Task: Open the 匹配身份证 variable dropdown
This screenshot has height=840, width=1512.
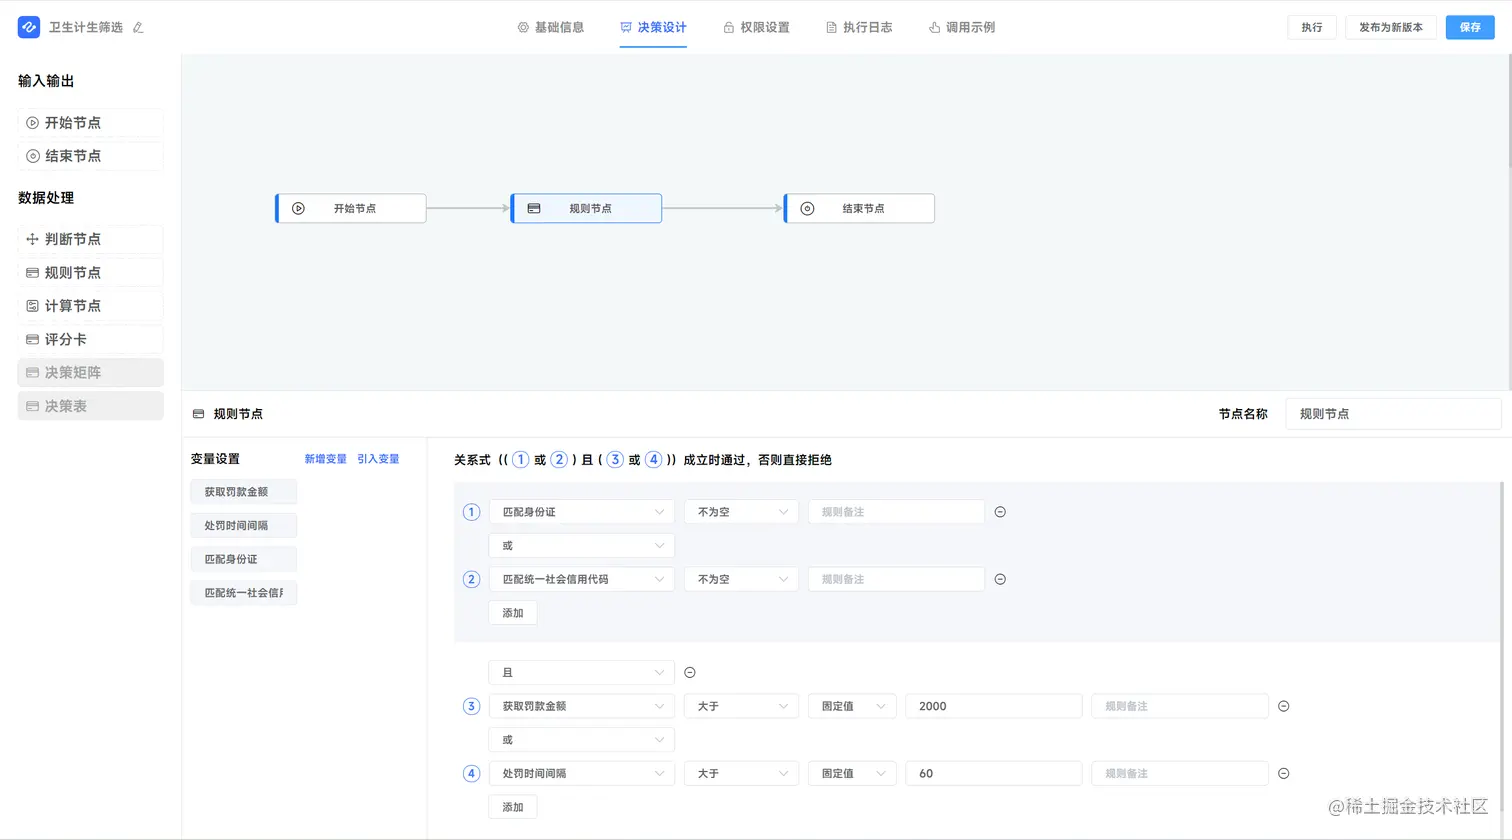Action: tap(581, 511)
